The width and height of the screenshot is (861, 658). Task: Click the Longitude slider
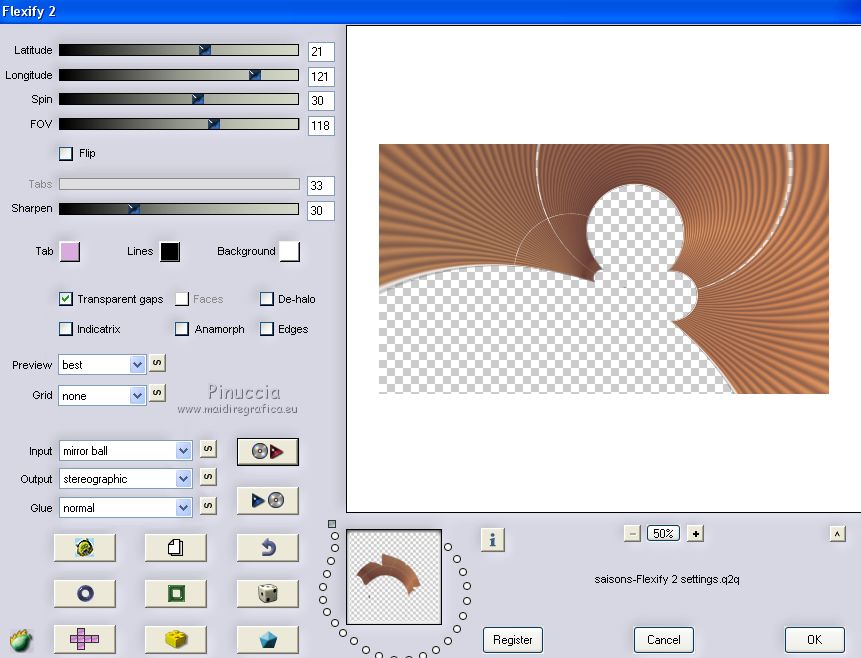coord(179,75)
